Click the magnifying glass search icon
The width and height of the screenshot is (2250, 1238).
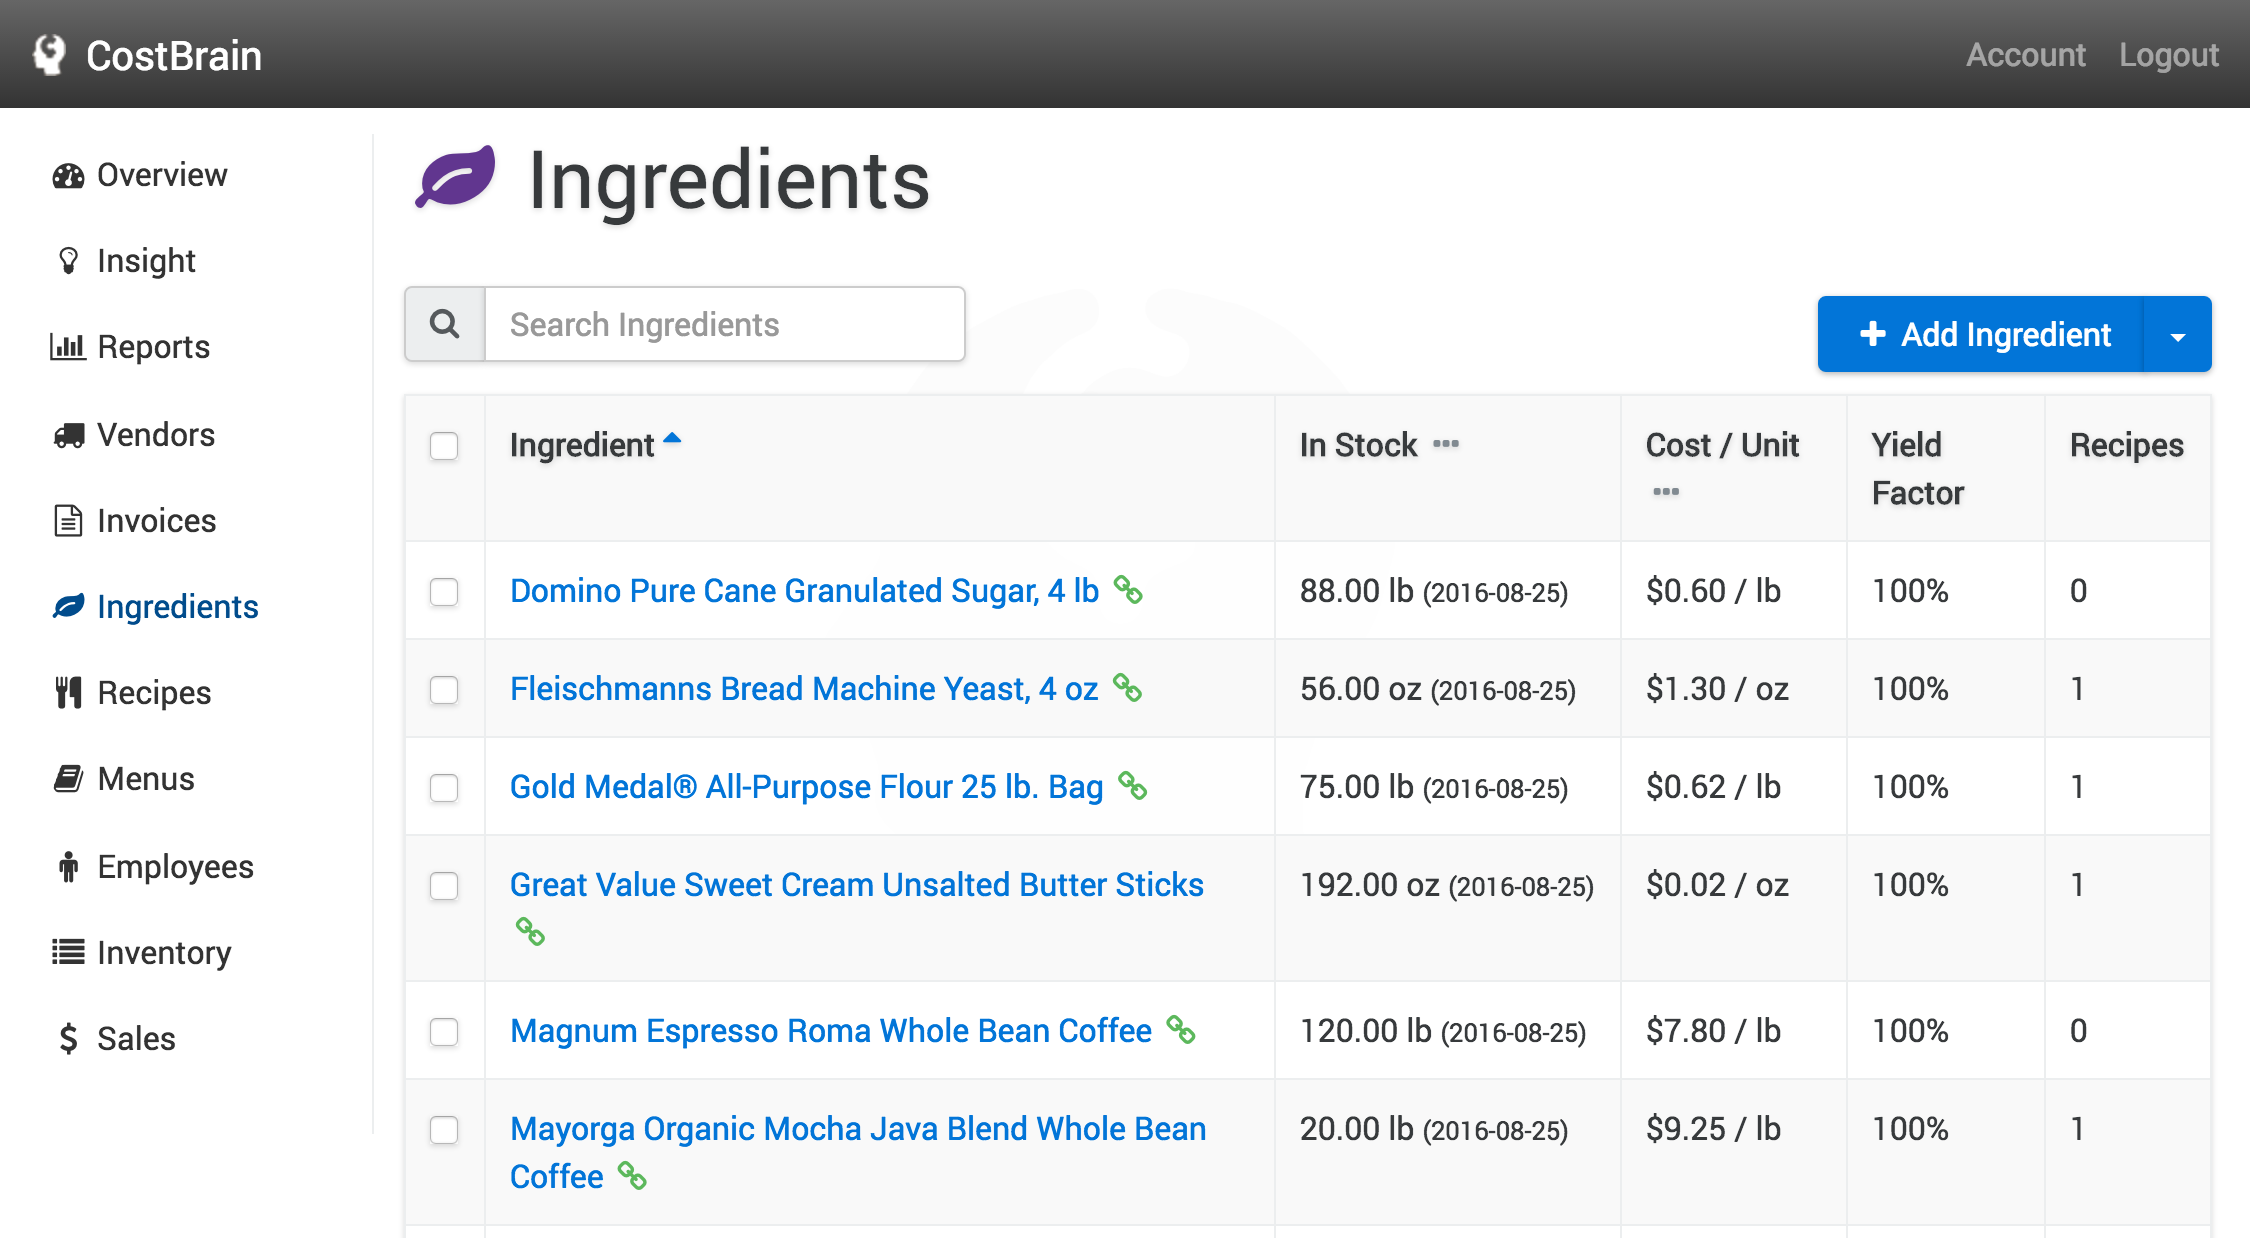click(x=445, y=324)
